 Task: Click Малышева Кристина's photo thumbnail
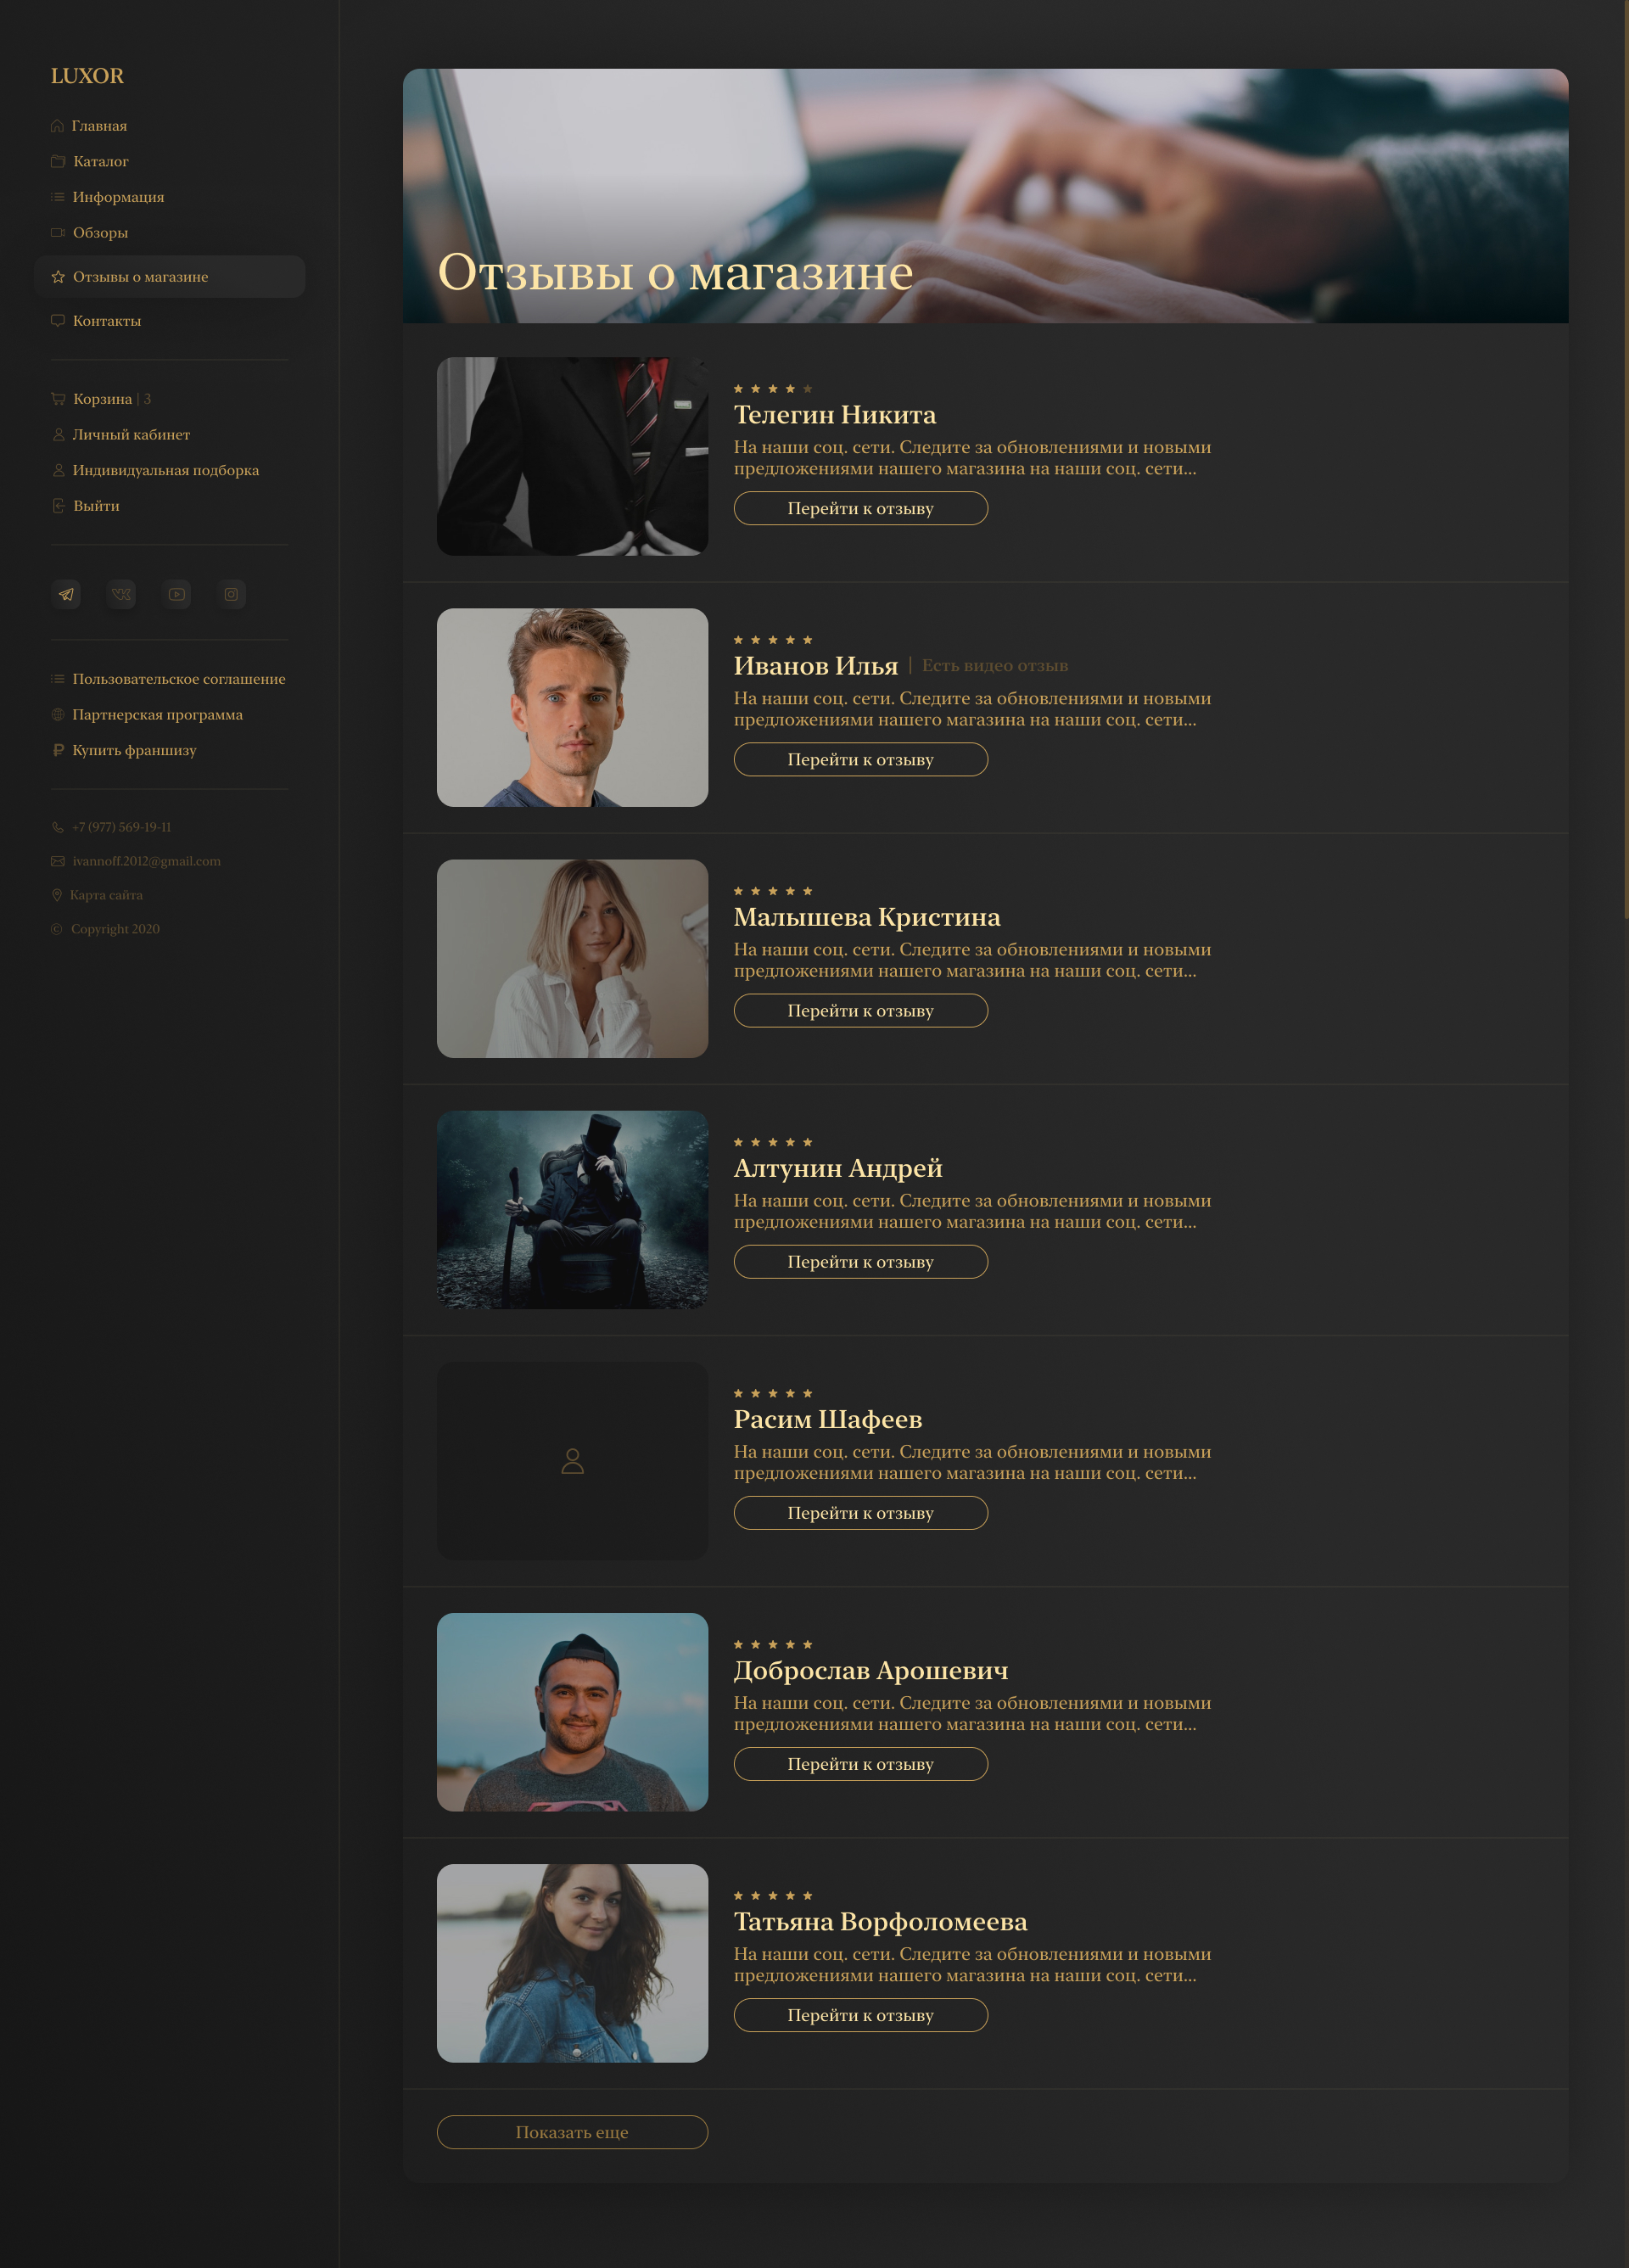[572, 958]
